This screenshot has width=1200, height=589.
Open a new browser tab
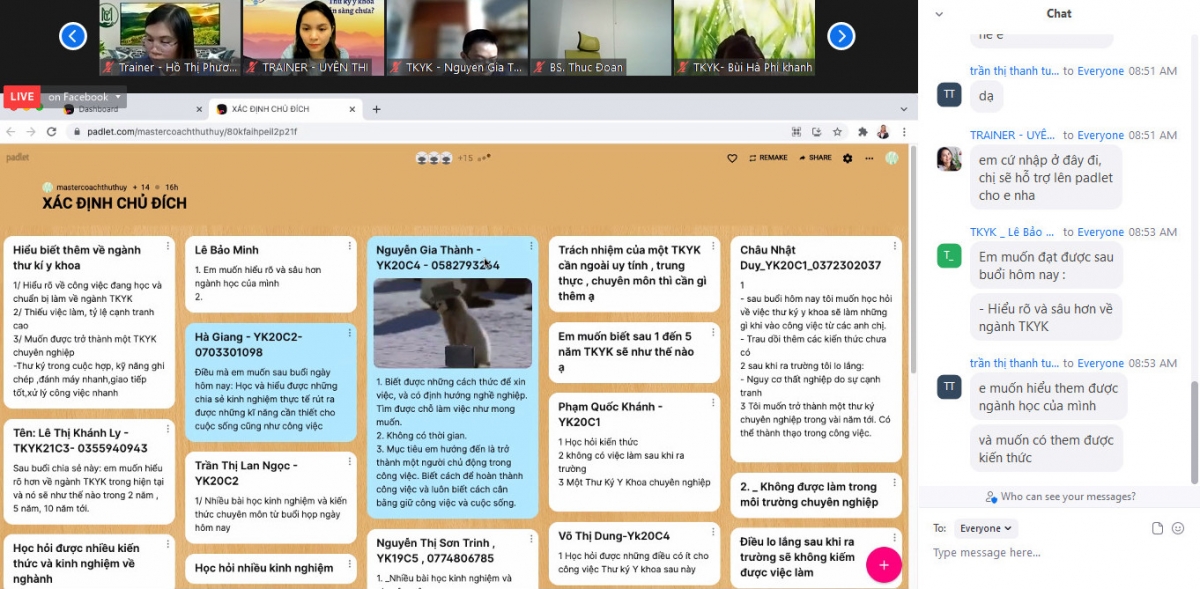(377, 109)
